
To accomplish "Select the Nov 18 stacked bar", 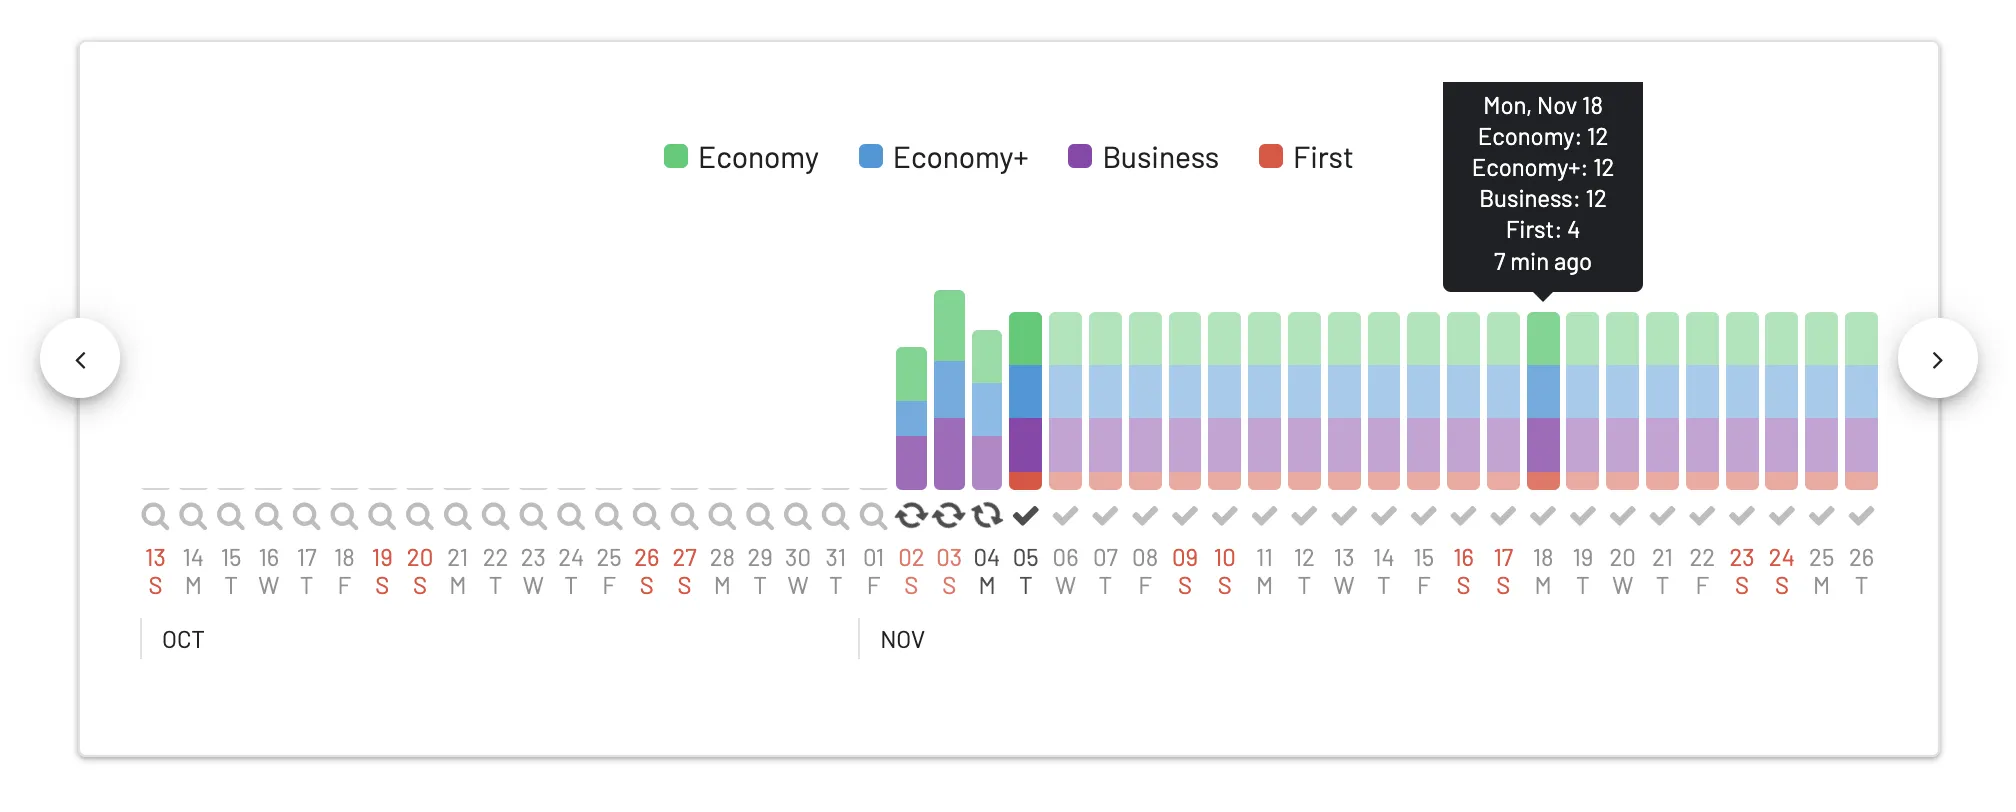I will (1543, 401).
